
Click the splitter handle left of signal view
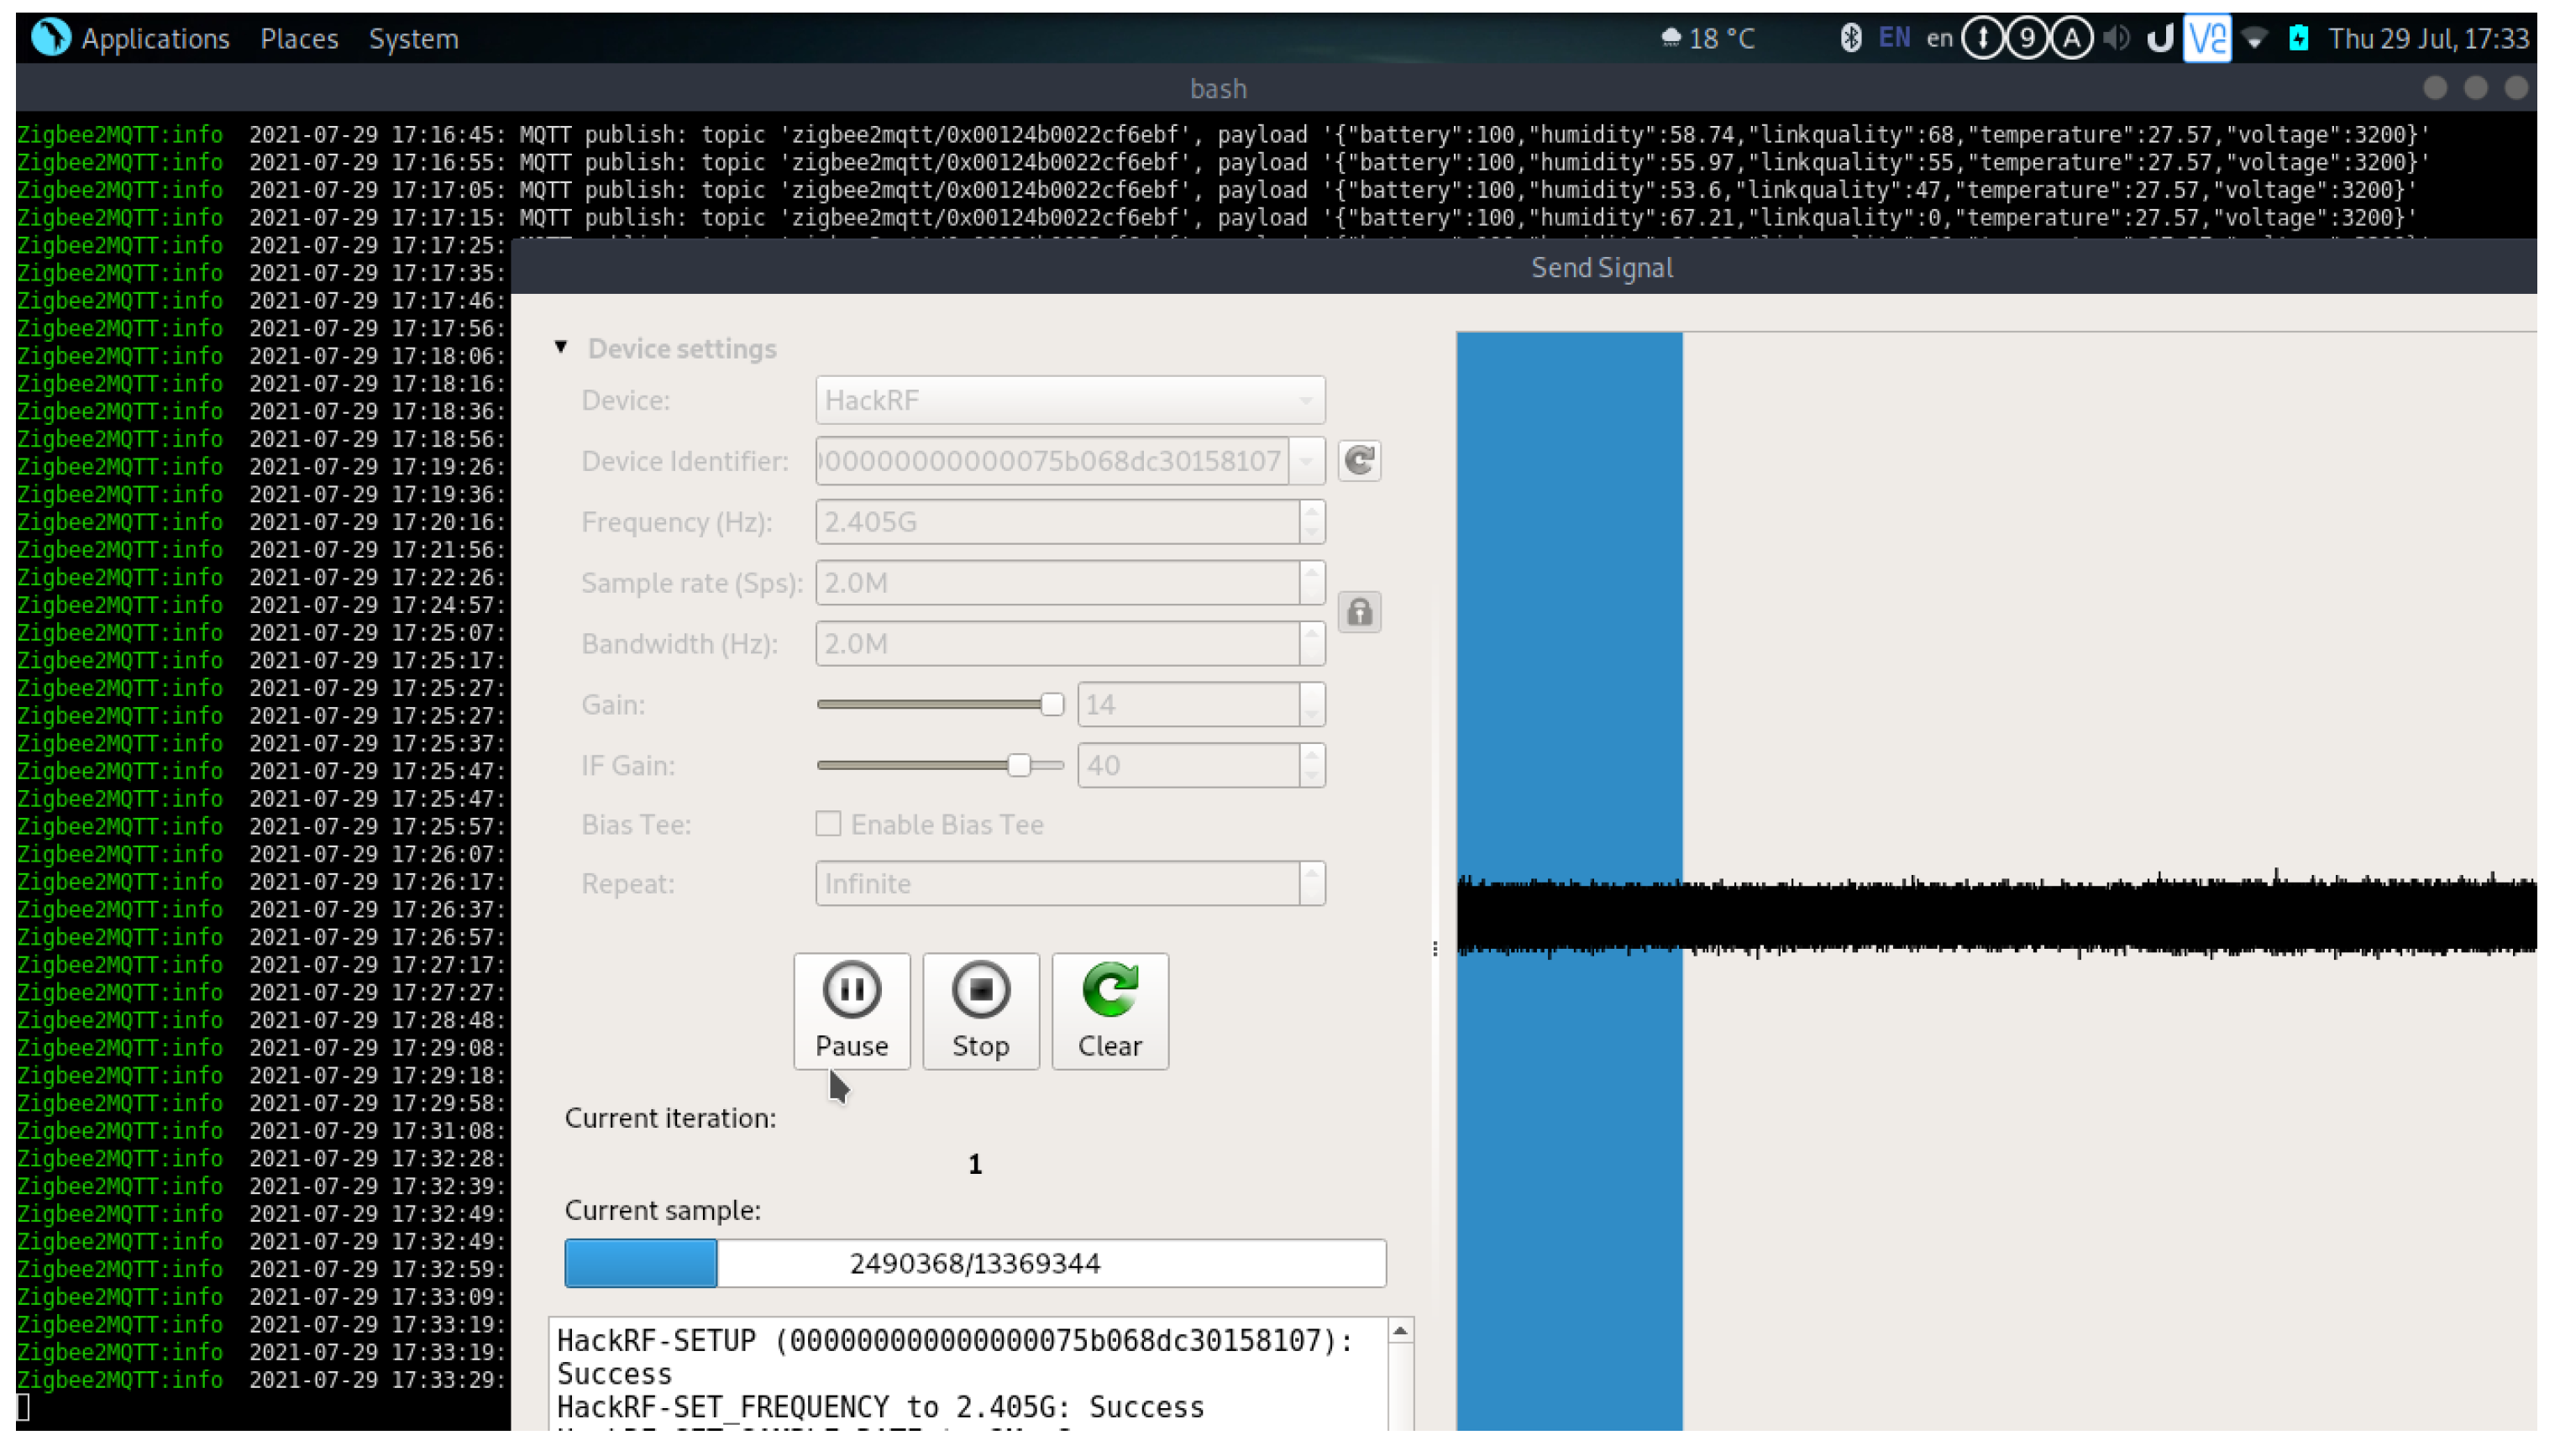click(x=1435, y=948)
